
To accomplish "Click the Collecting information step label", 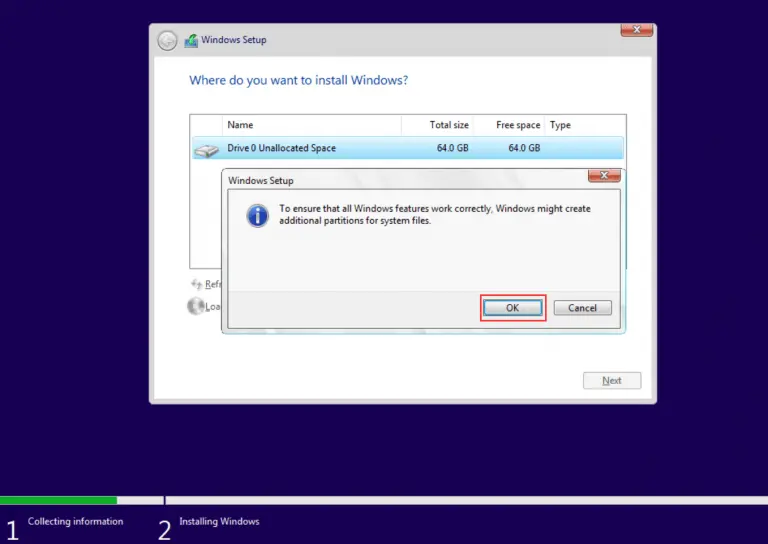I will pos(75,521).
